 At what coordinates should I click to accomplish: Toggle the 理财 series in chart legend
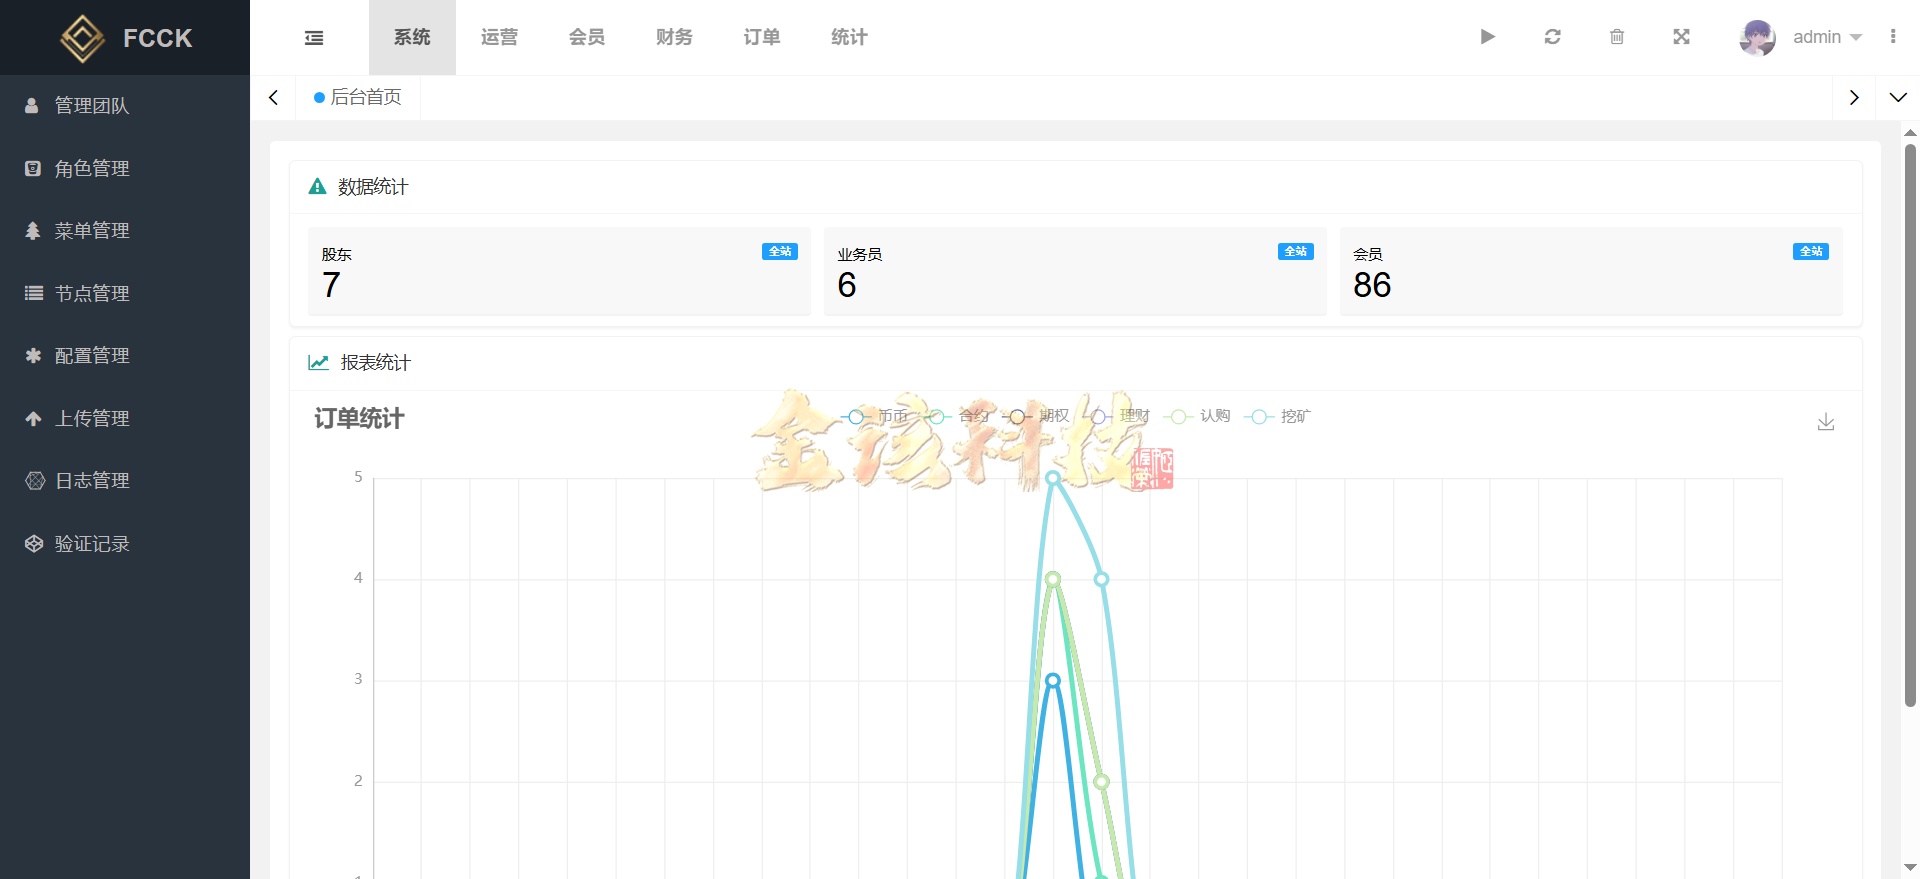tap(1117, 416)
